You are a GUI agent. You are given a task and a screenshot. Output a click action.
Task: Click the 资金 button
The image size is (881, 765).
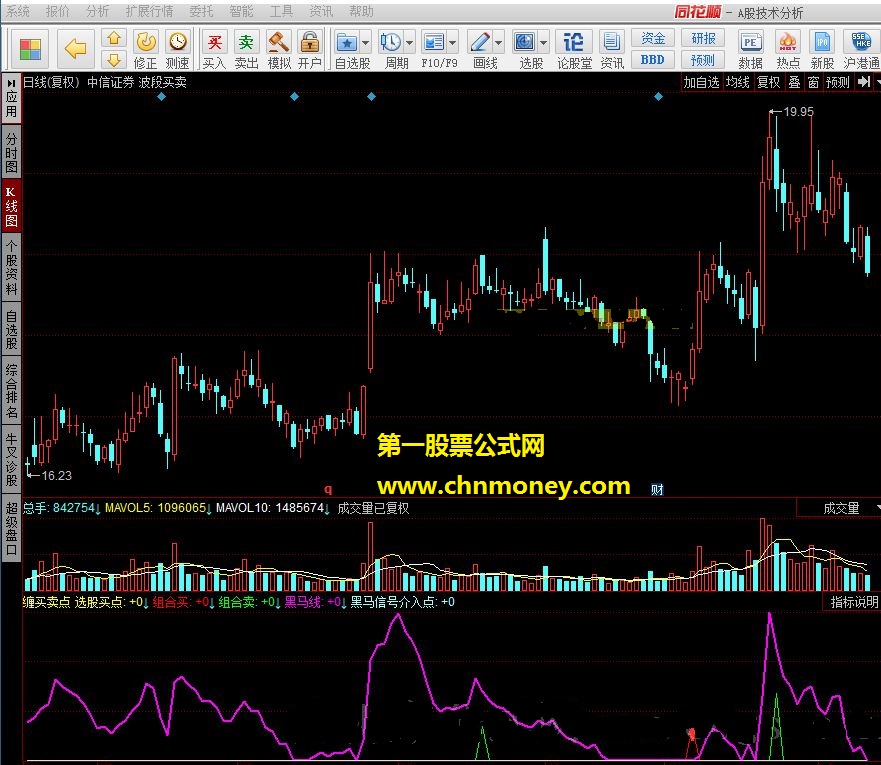coord(652,38)
